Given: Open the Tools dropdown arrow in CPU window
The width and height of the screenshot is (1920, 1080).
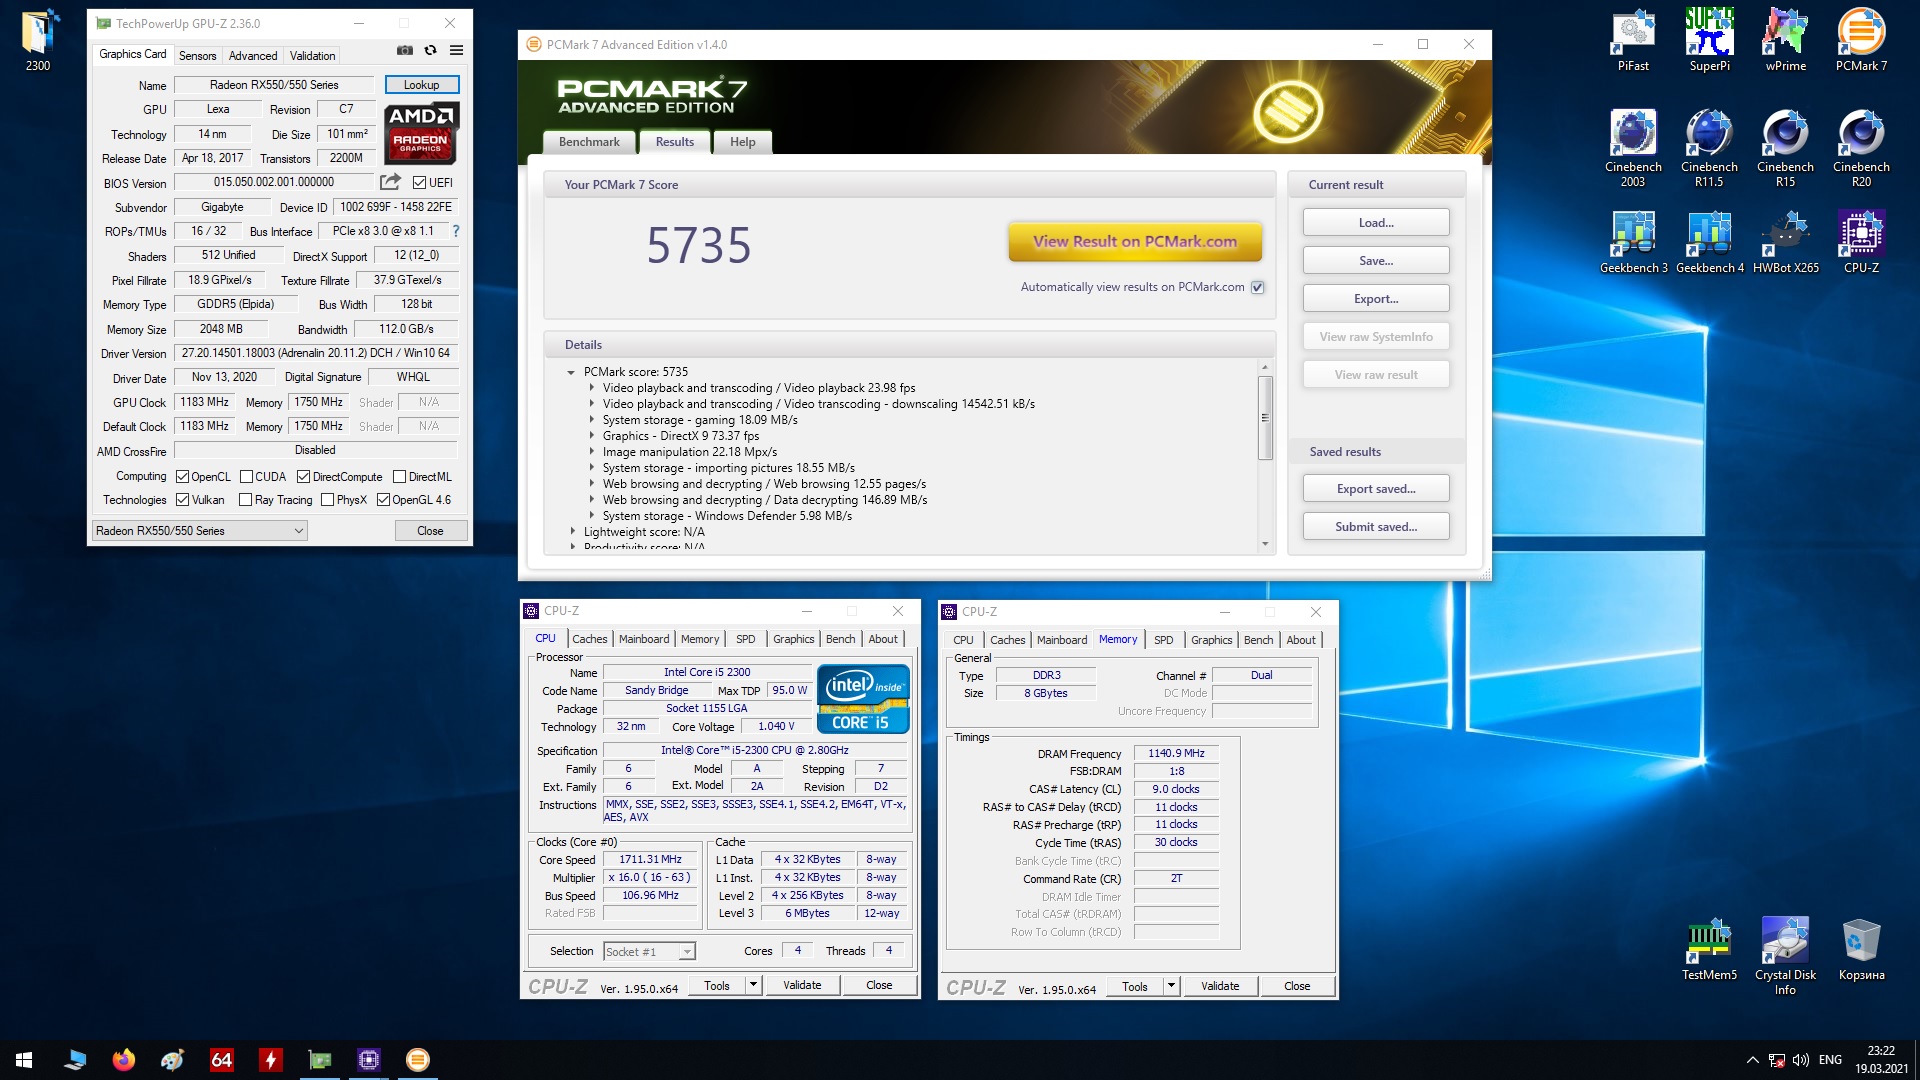Looking at the screenshot, I should coord(754,985).
